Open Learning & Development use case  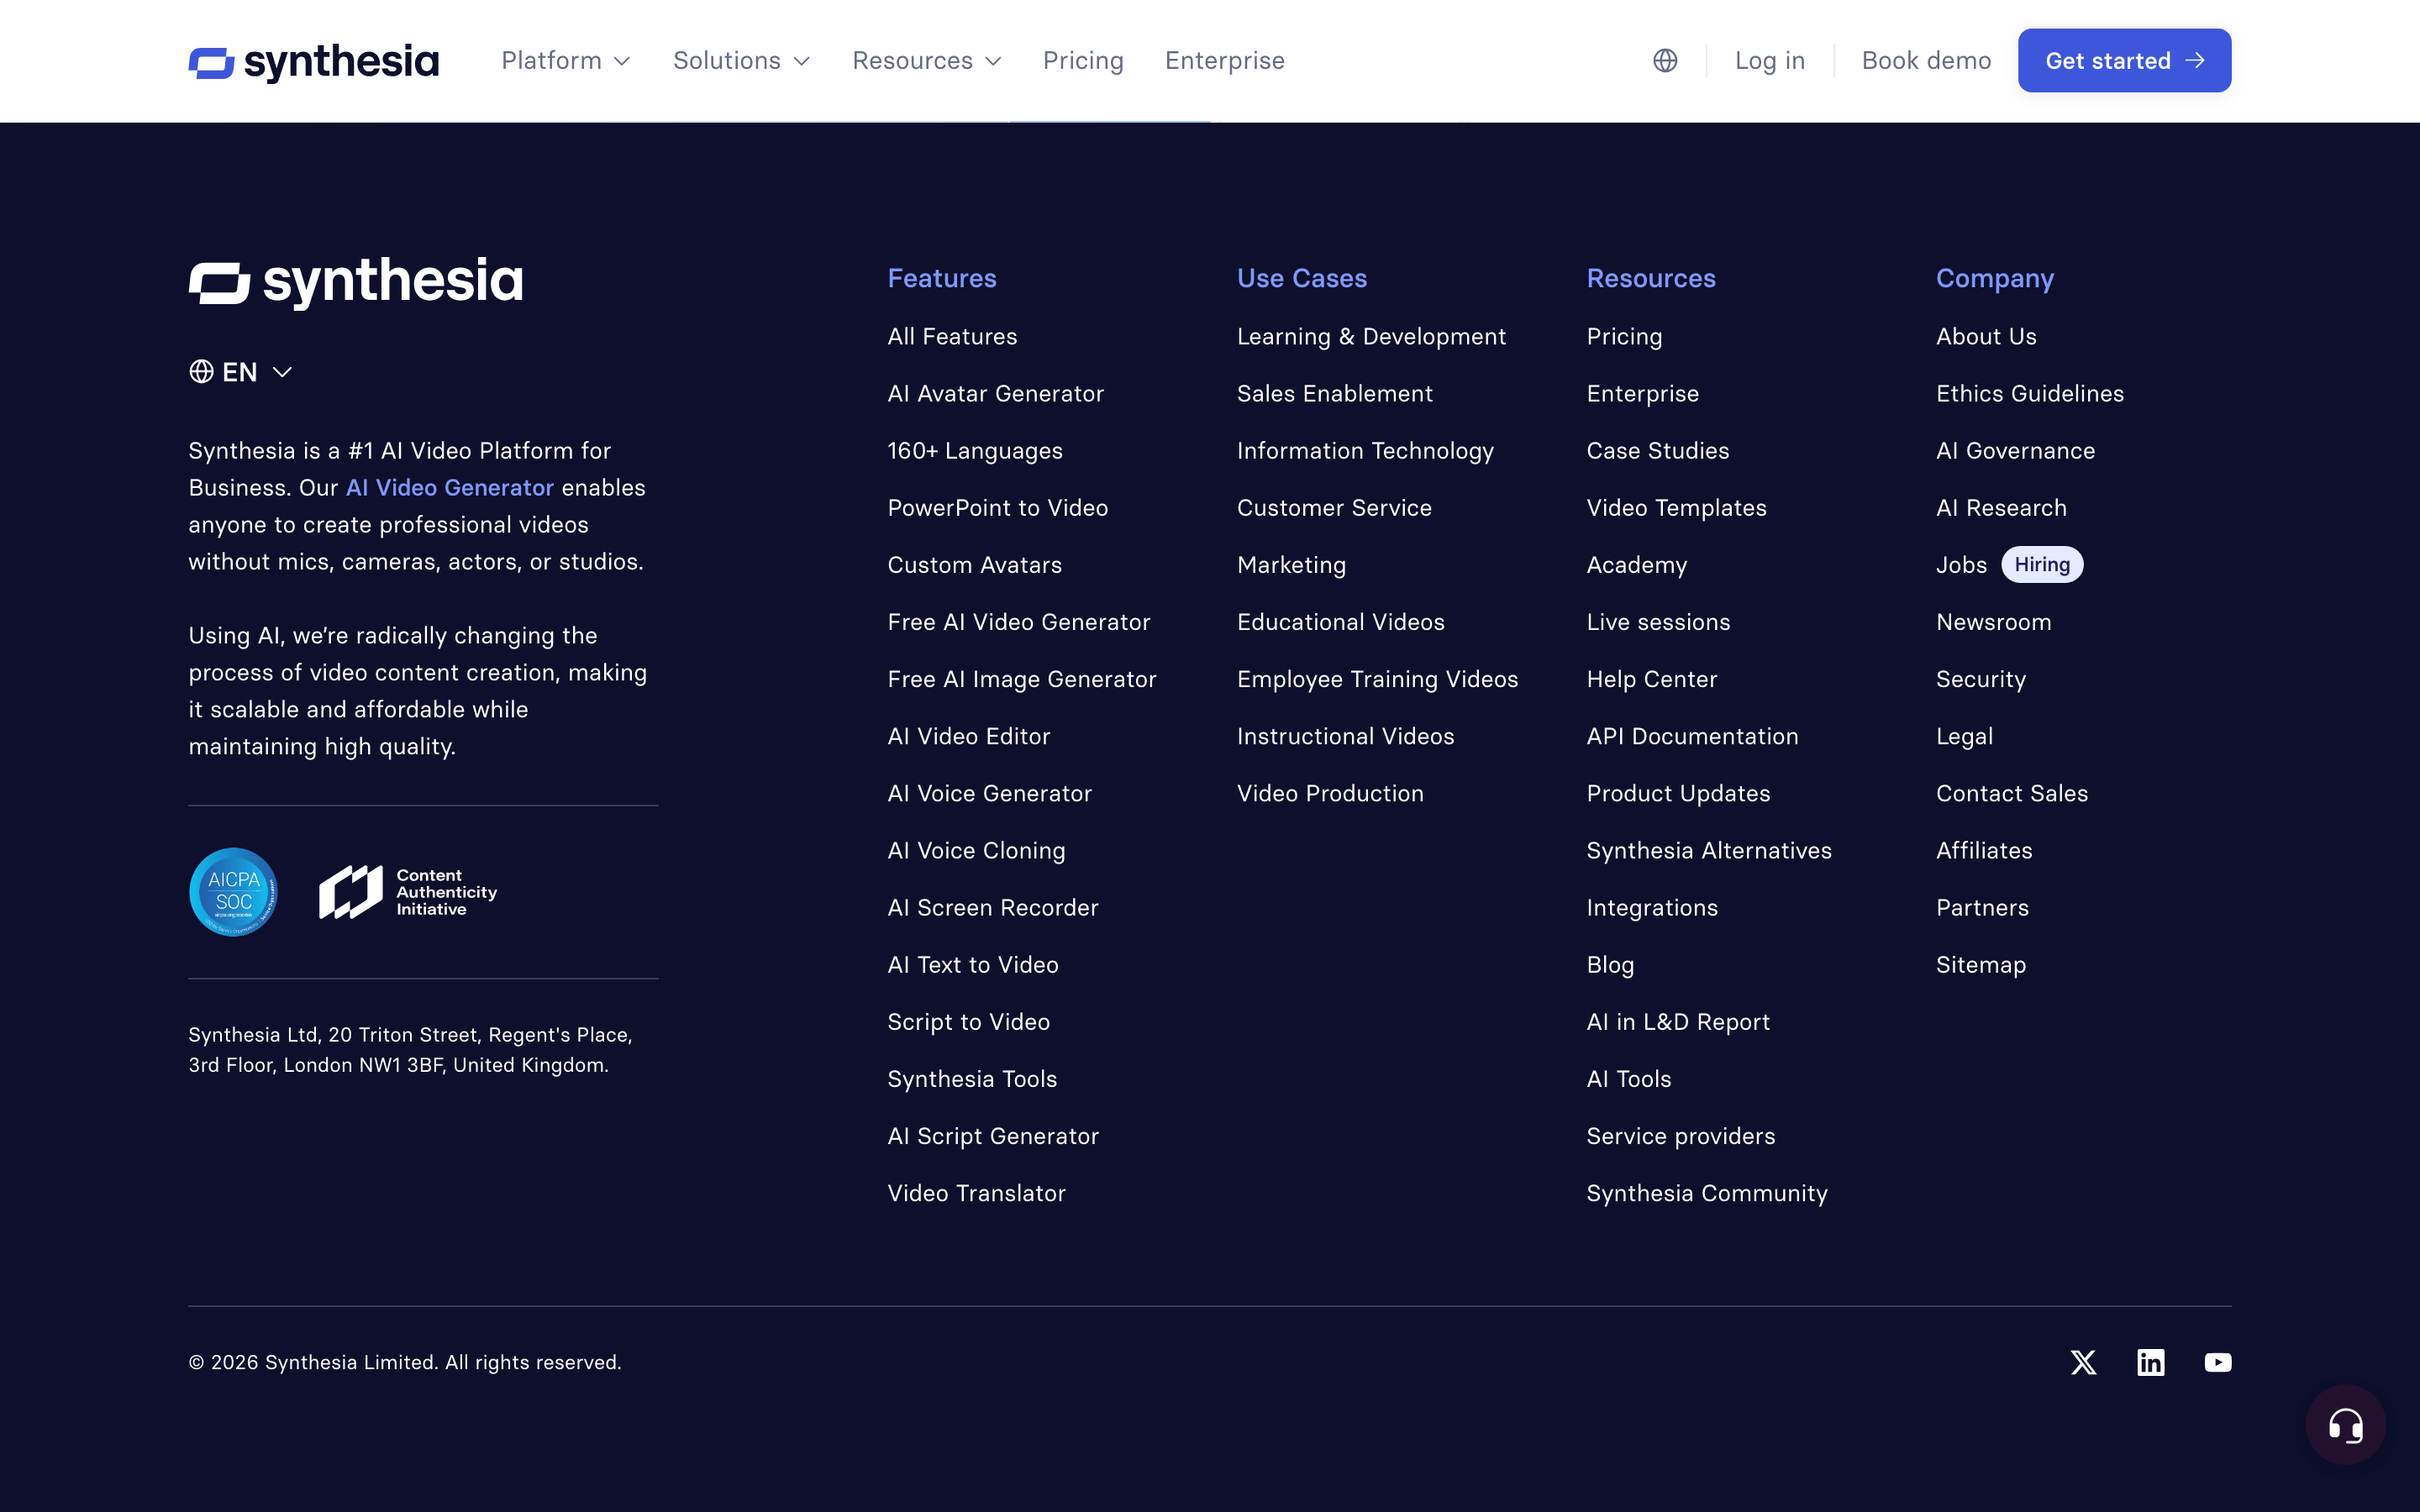tap(1371, 336)
